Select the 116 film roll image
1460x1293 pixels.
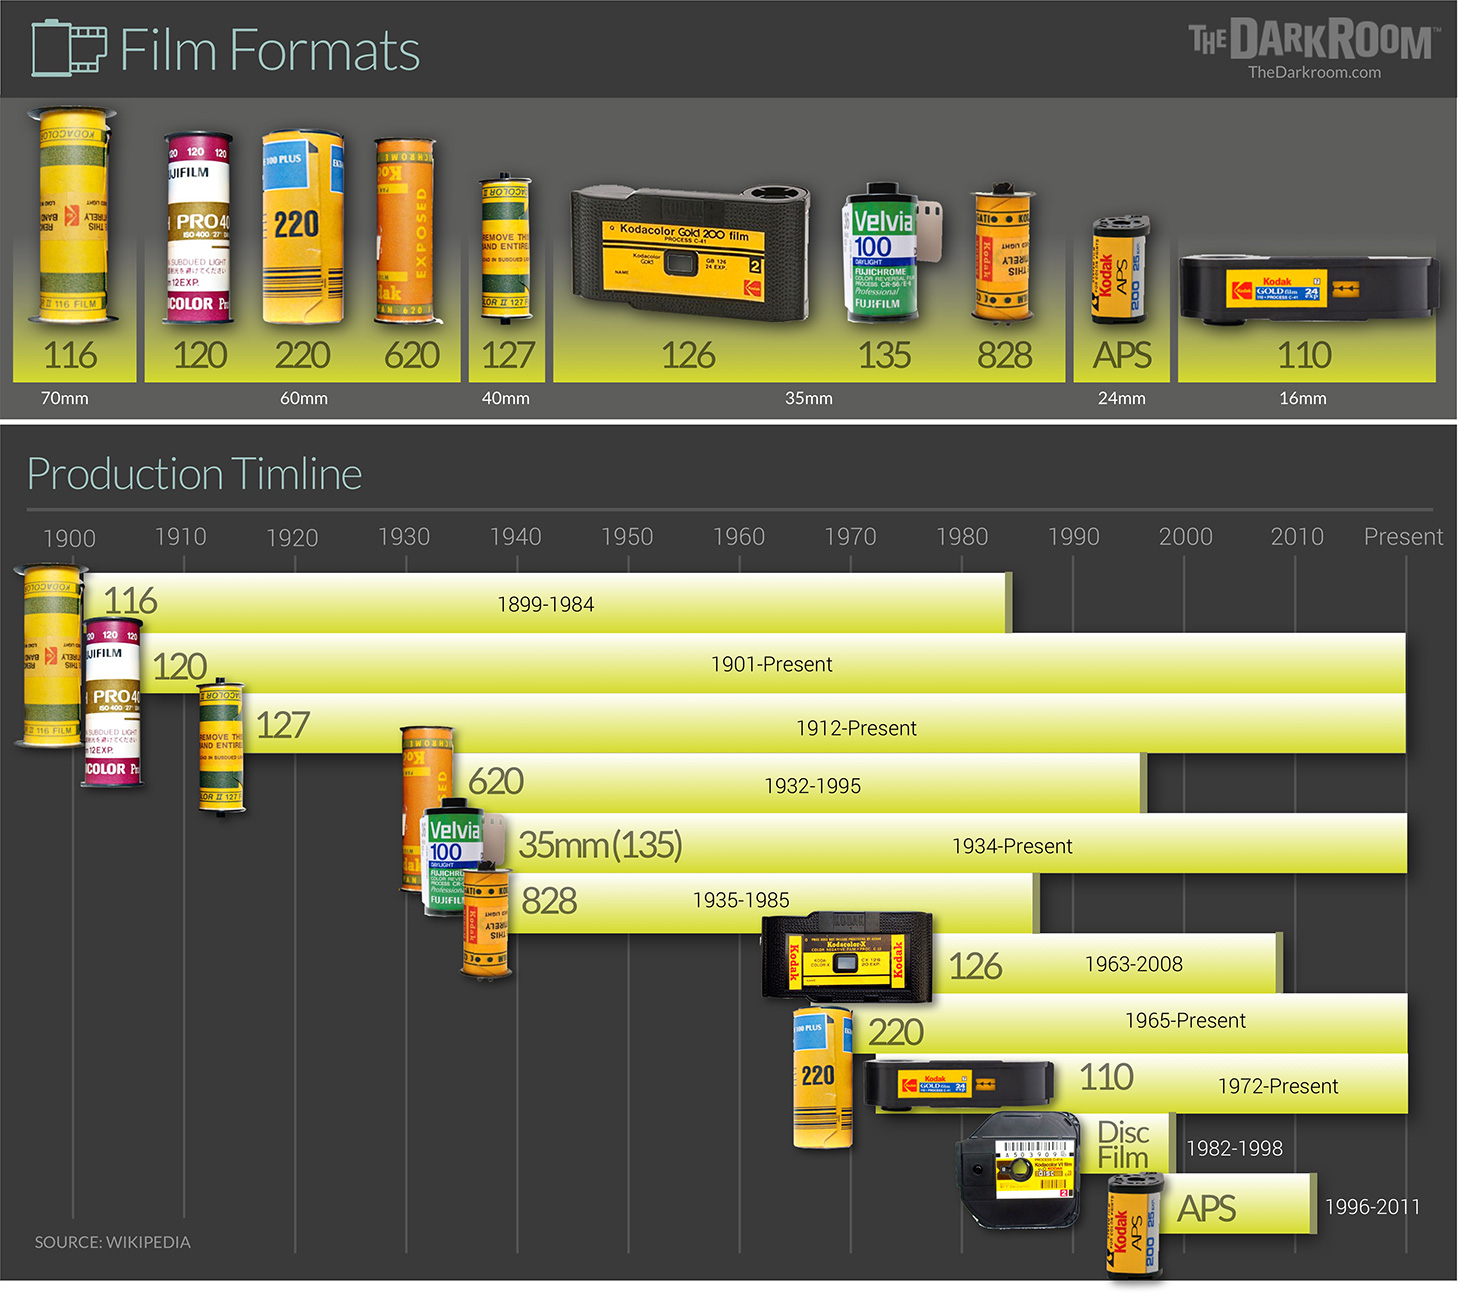[72, 214]
